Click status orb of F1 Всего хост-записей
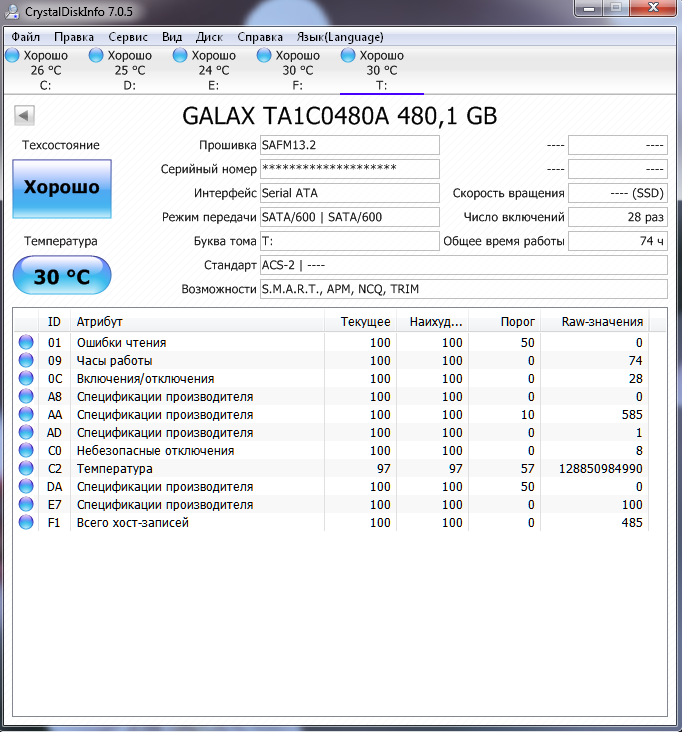 [x=26, y=522]
